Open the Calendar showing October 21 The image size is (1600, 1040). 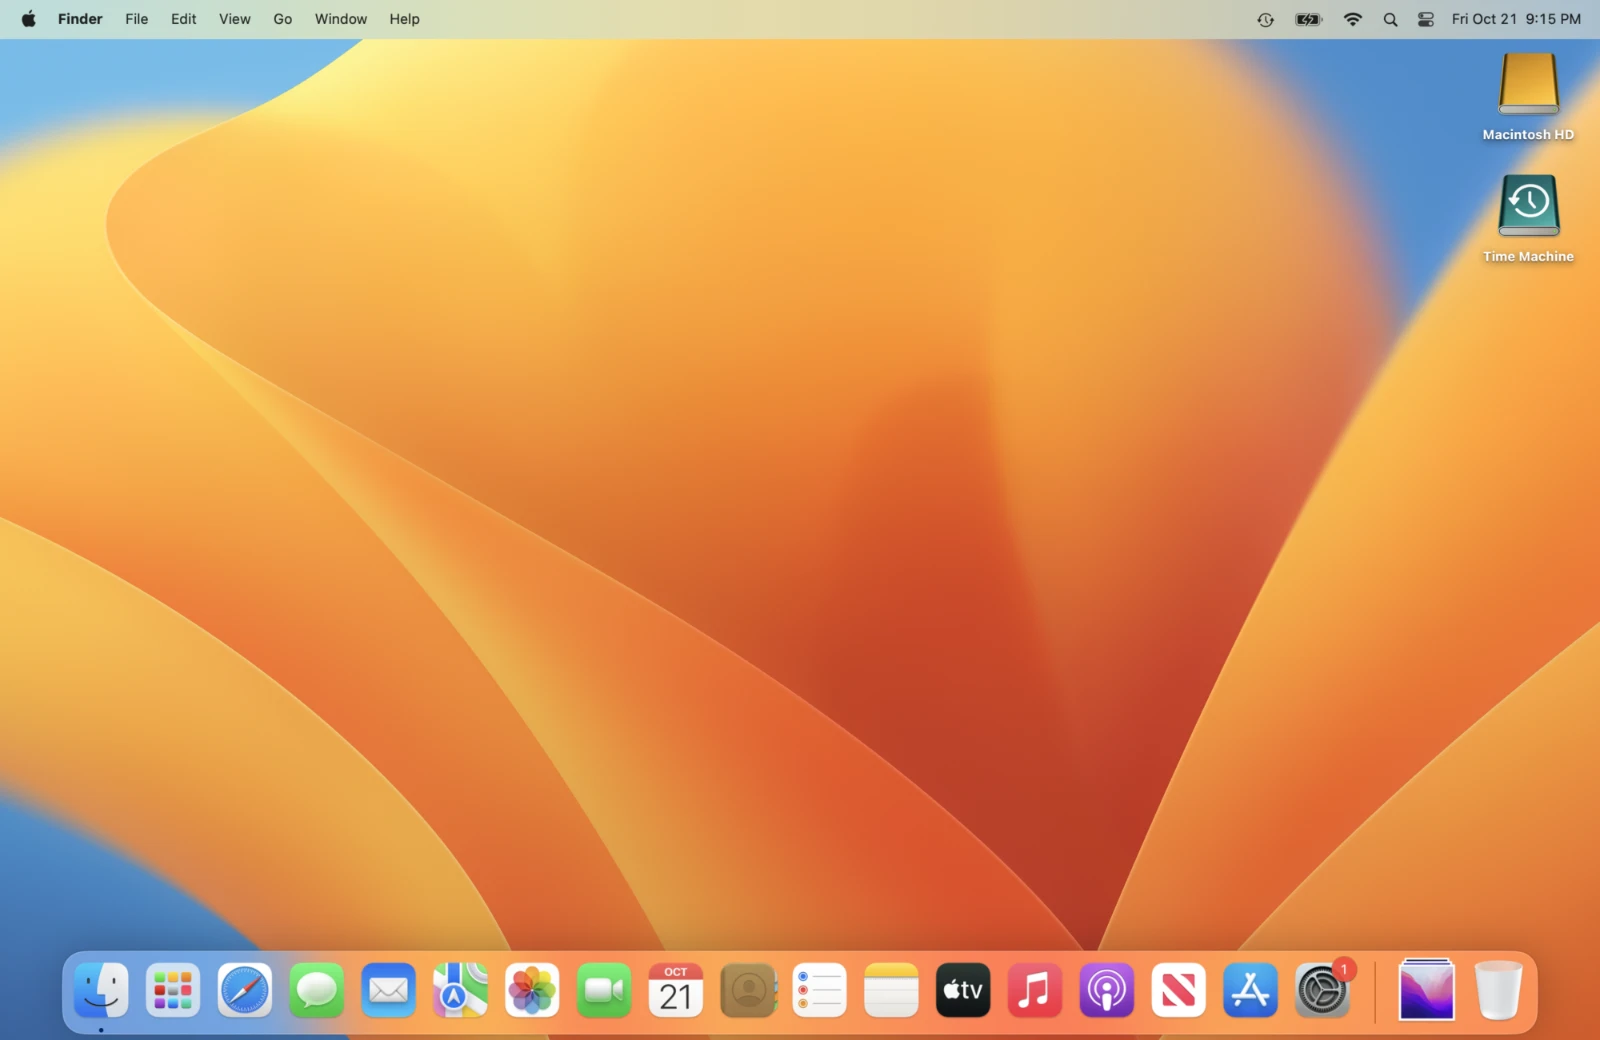(x=676, y=990)
